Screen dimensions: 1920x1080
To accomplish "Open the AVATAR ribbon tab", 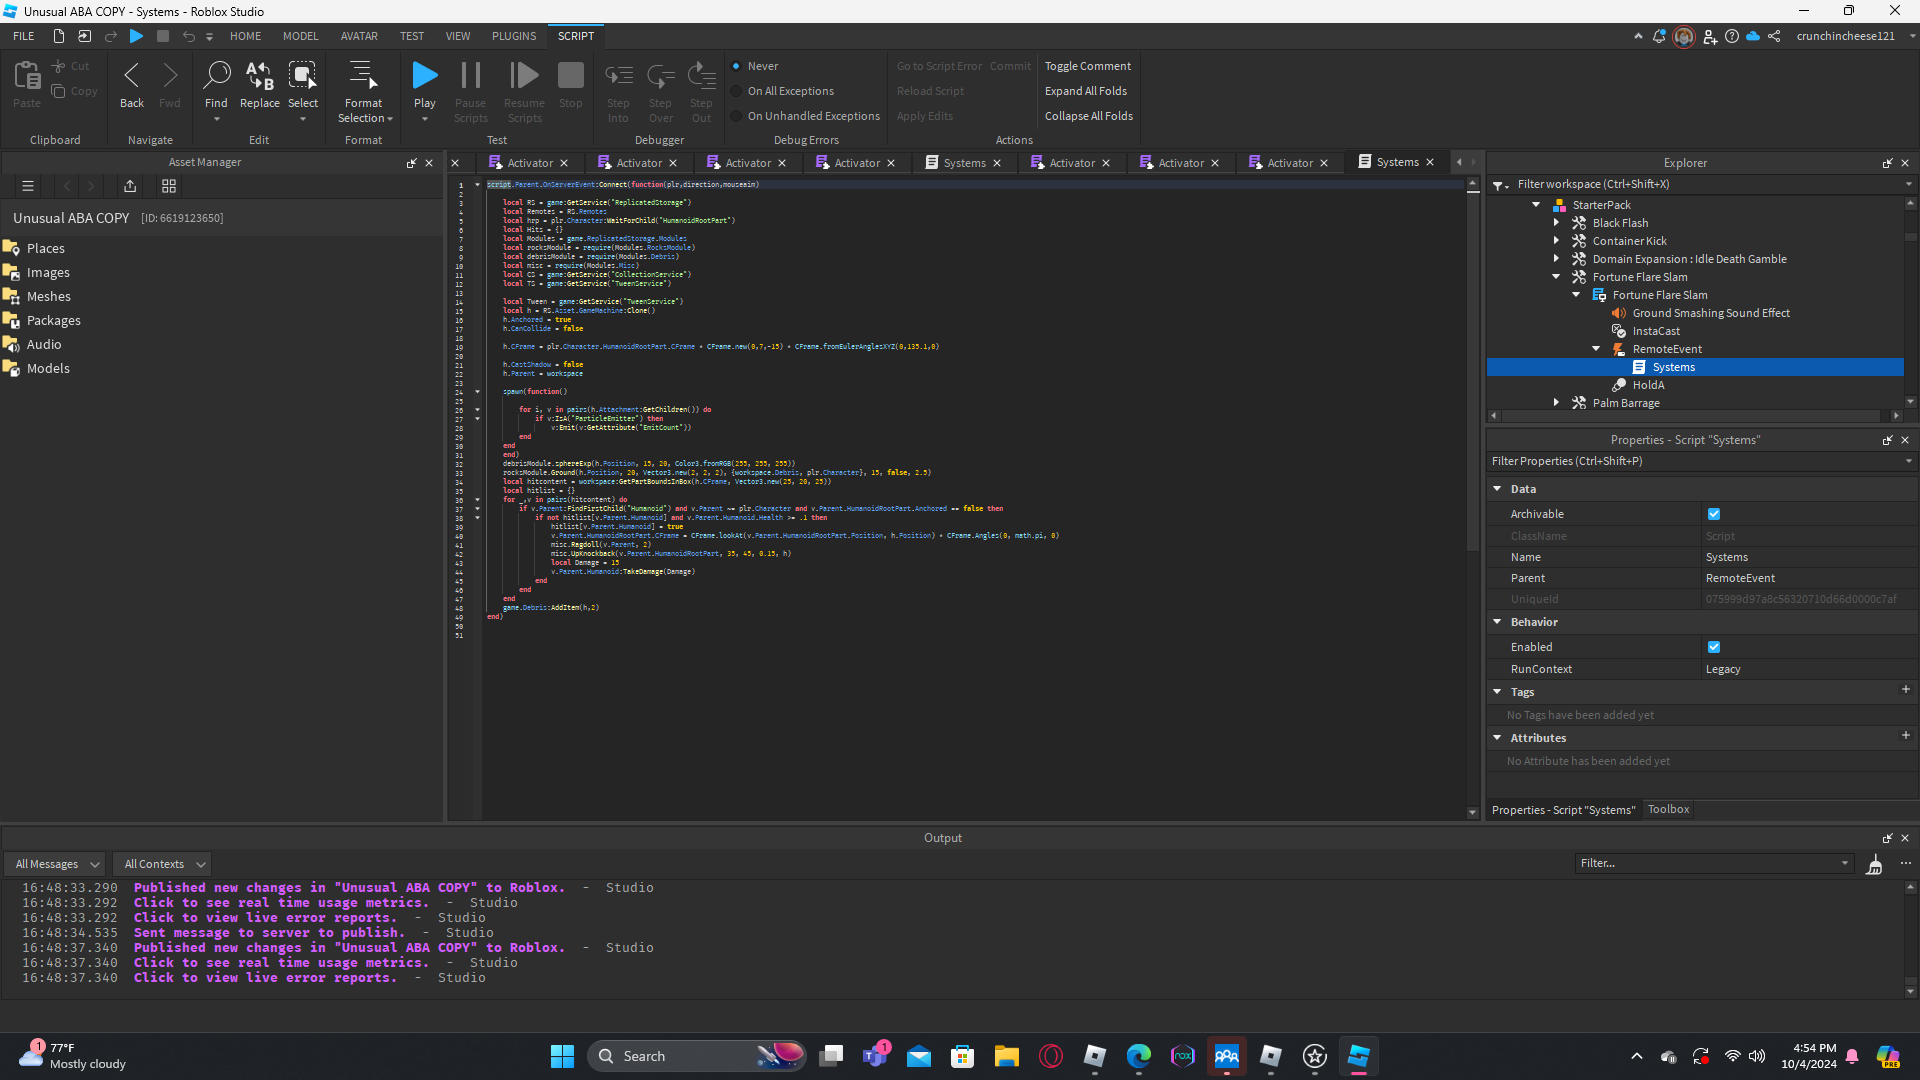I will (359, 36).
